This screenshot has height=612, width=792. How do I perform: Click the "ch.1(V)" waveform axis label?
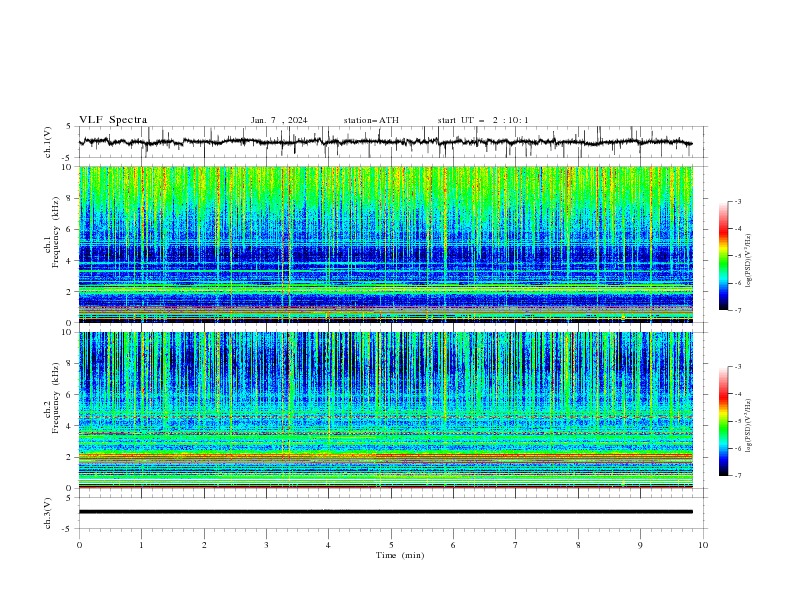[48, 142]
